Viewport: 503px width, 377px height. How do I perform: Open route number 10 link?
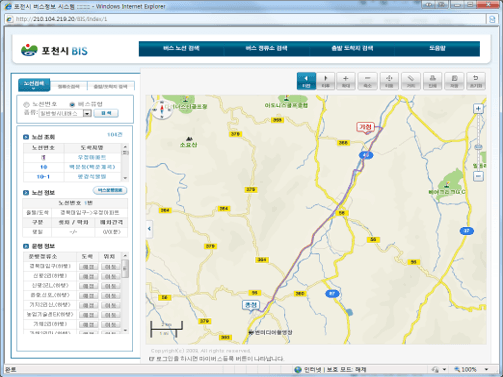click(x=44, y=167)
